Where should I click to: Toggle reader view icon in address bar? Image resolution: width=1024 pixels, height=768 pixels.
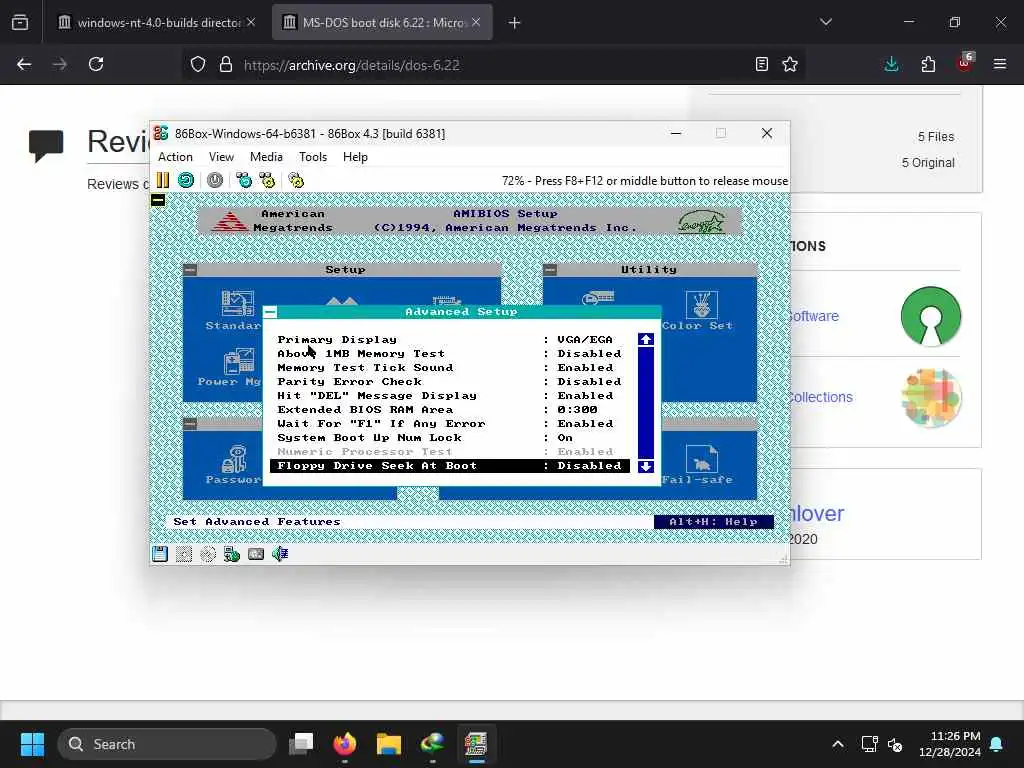click(x=761, y=65)
